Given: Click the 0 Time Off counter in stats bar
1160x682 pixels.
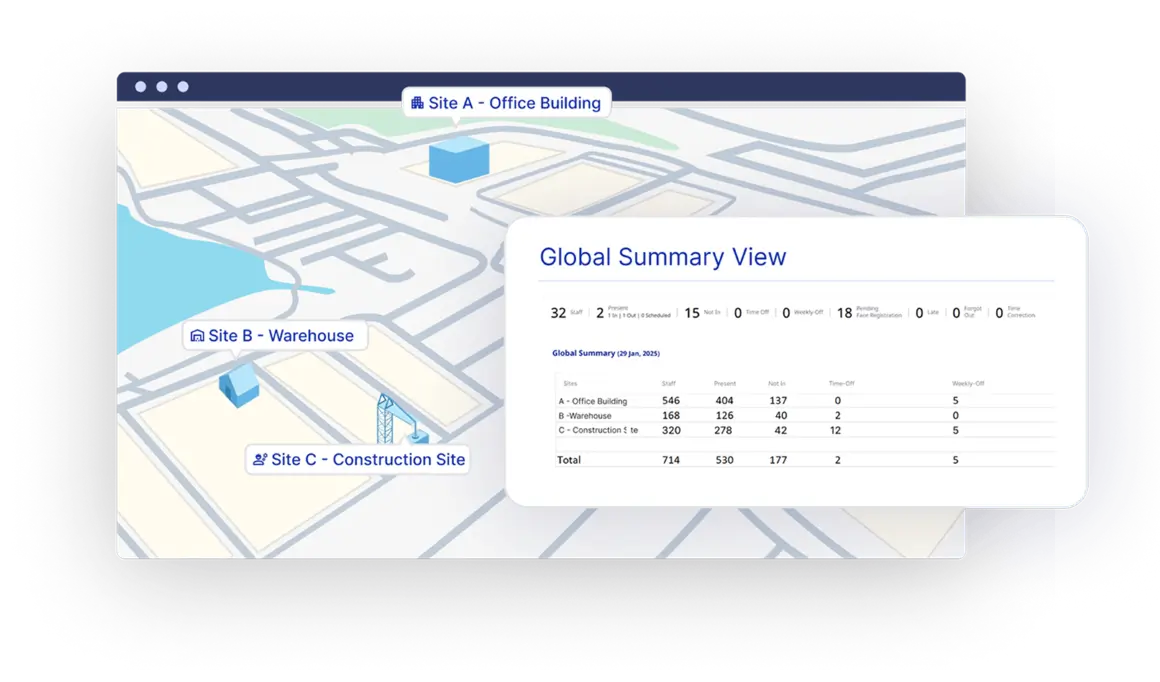Looking at the screenshot, I should pos(752,313).
